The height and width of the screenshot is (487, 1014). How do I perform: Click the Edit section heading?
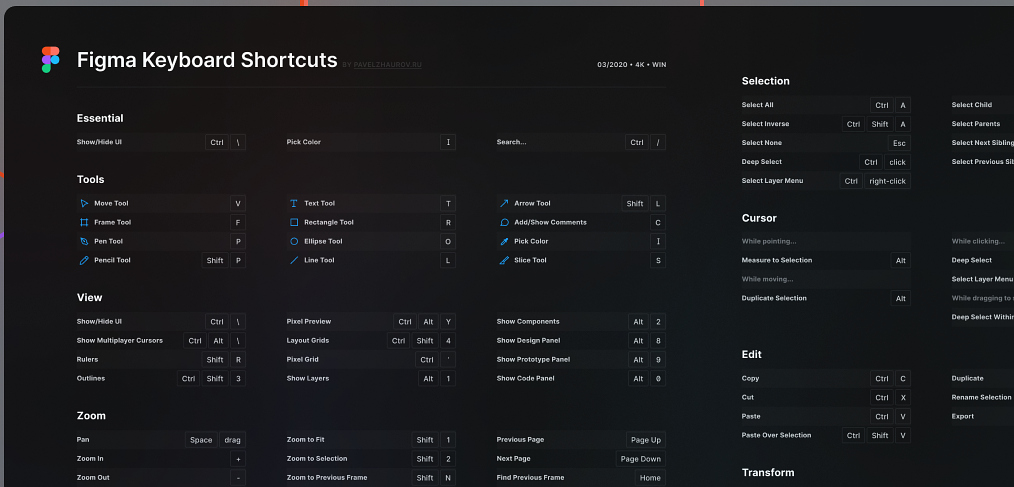751,354
